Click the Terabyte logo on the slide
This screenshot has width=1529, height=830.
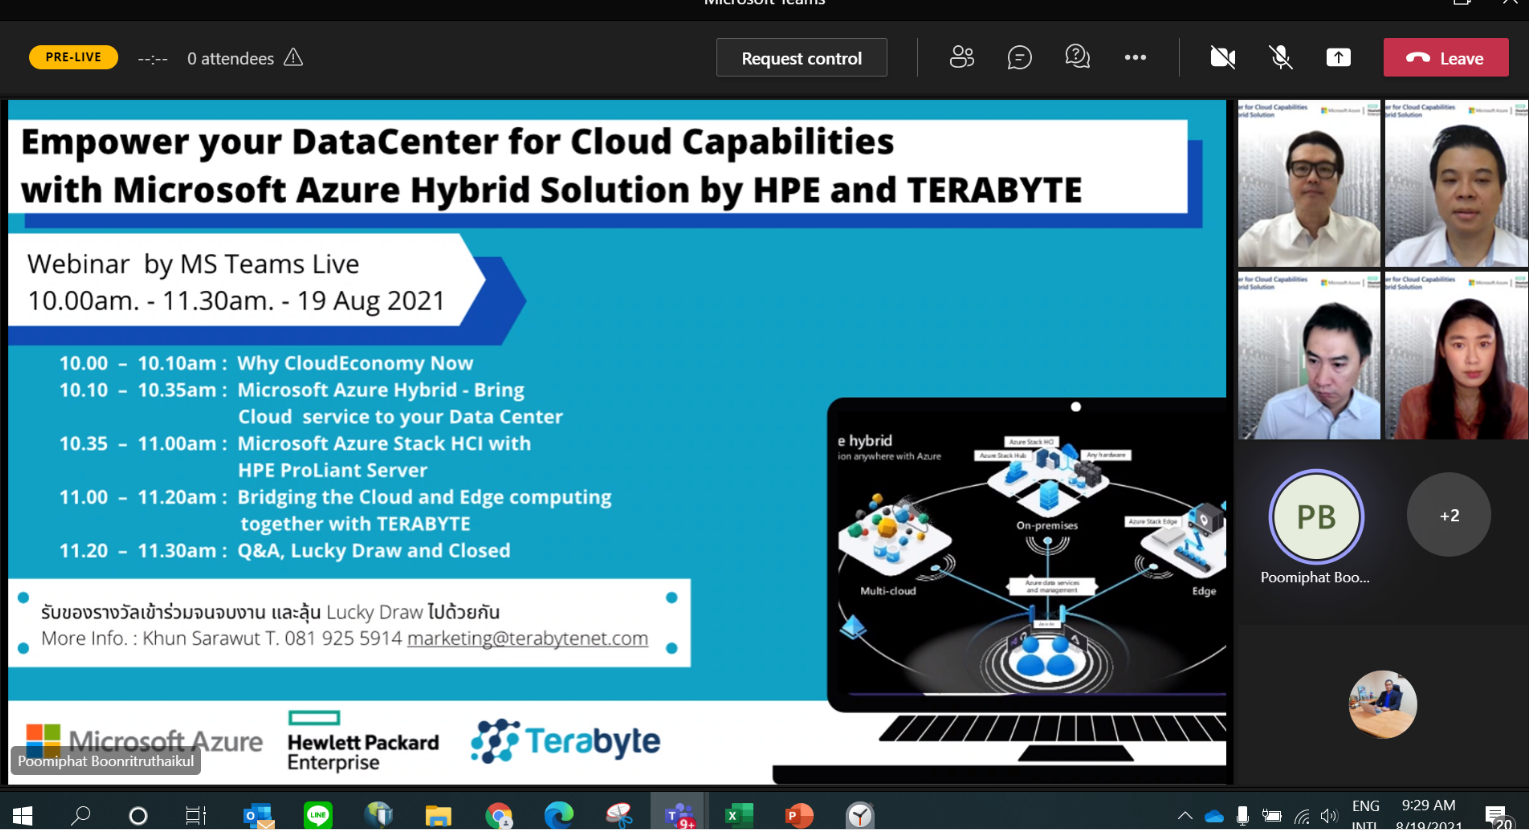pyautogui.click(x=565, y=741)
